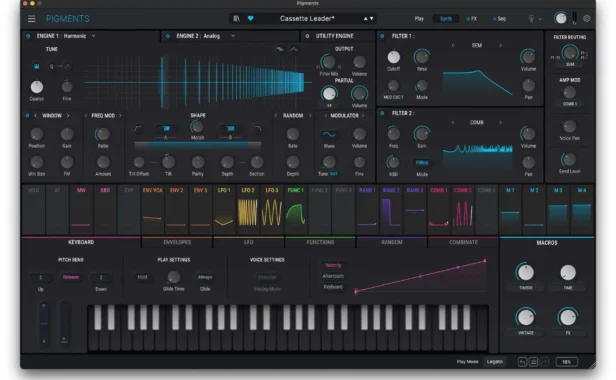The height and width of the screenshot is (380, 616).
Task: Select the ENV VCA modulation source slot
Action: tap(152, 209)
